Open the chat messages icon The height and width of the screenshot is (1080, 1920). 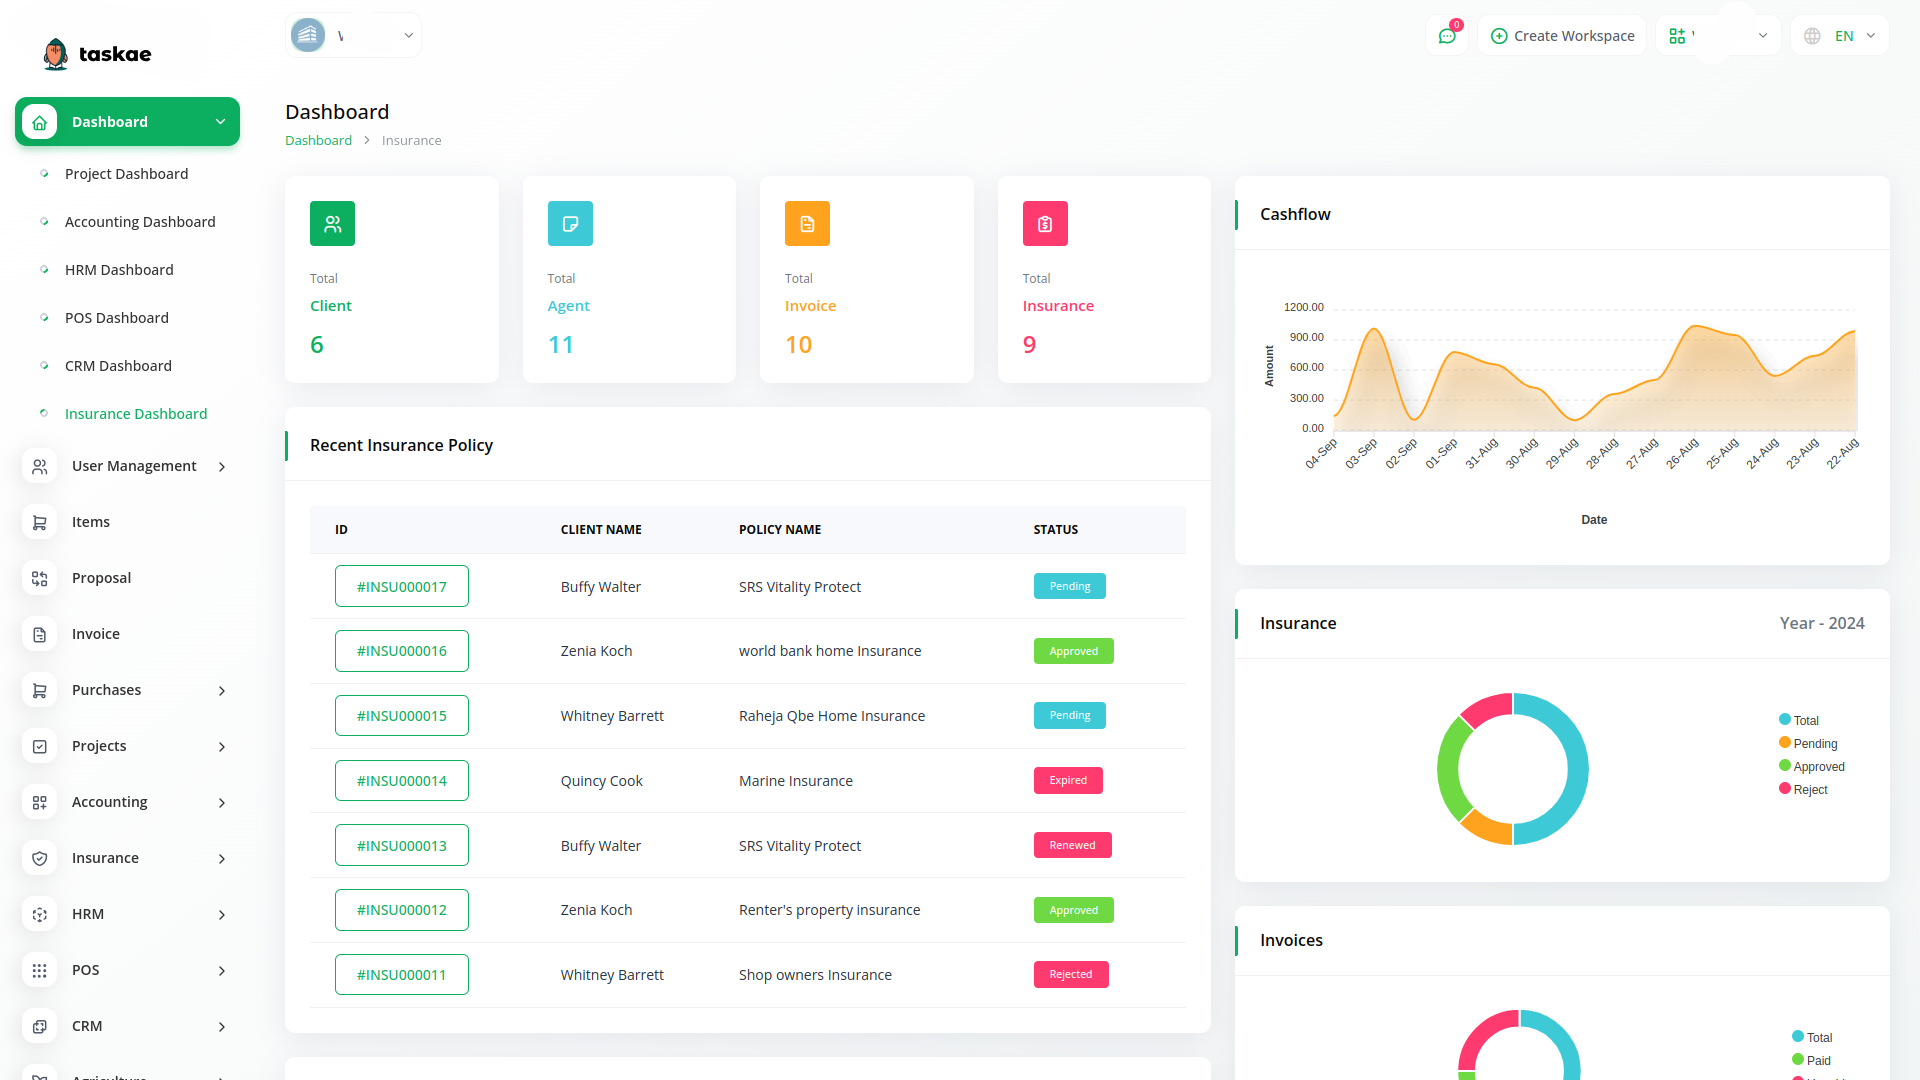pos(1447,36)
